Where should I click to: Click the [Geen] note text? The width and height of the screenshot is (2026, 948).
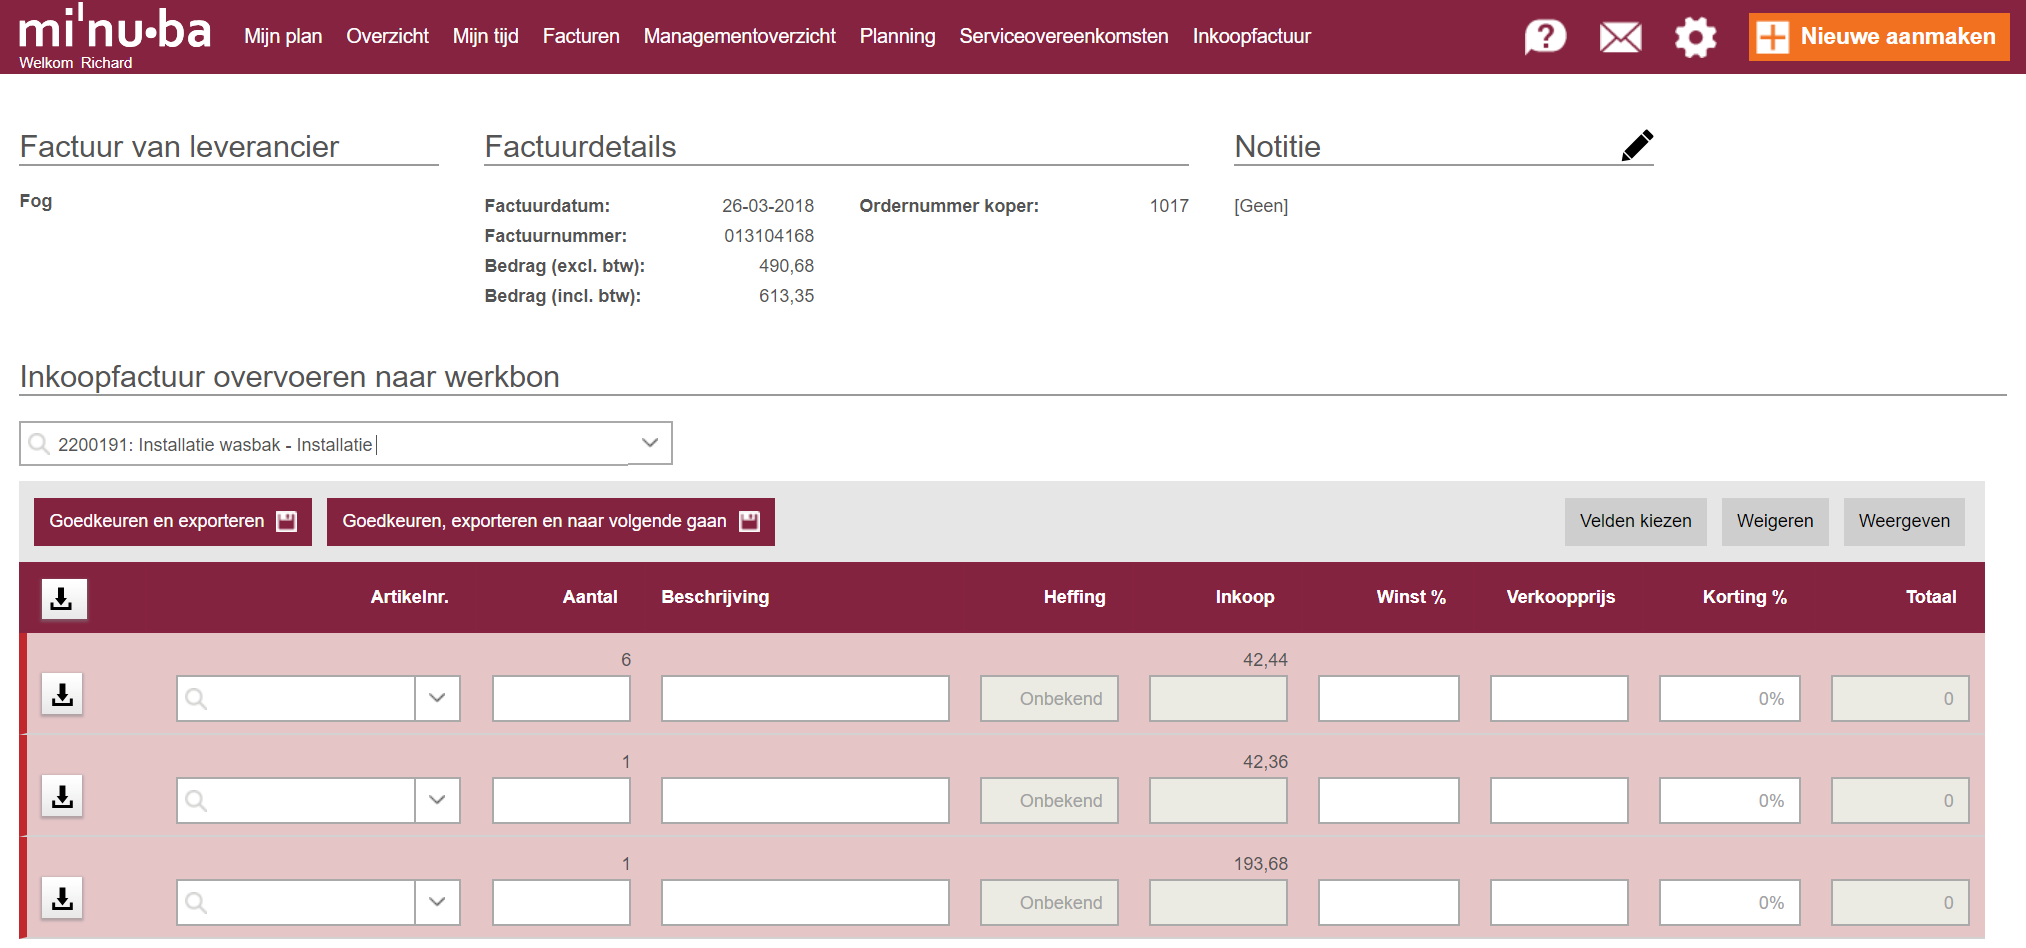click(1261, 206)
